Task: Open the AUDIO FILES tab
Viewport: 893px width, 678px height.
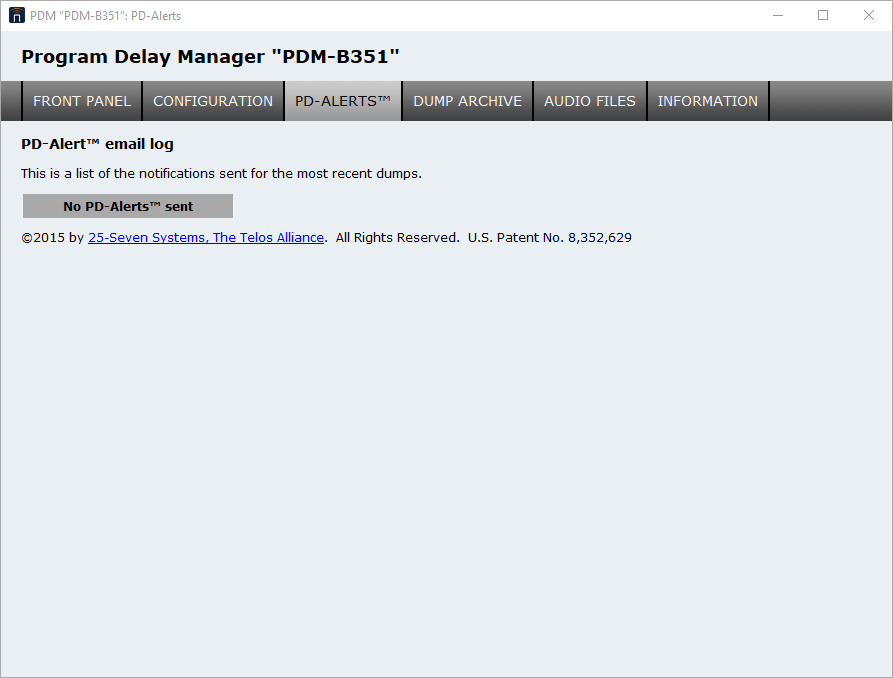Action: pyautogui.click(x=589, y=101)
